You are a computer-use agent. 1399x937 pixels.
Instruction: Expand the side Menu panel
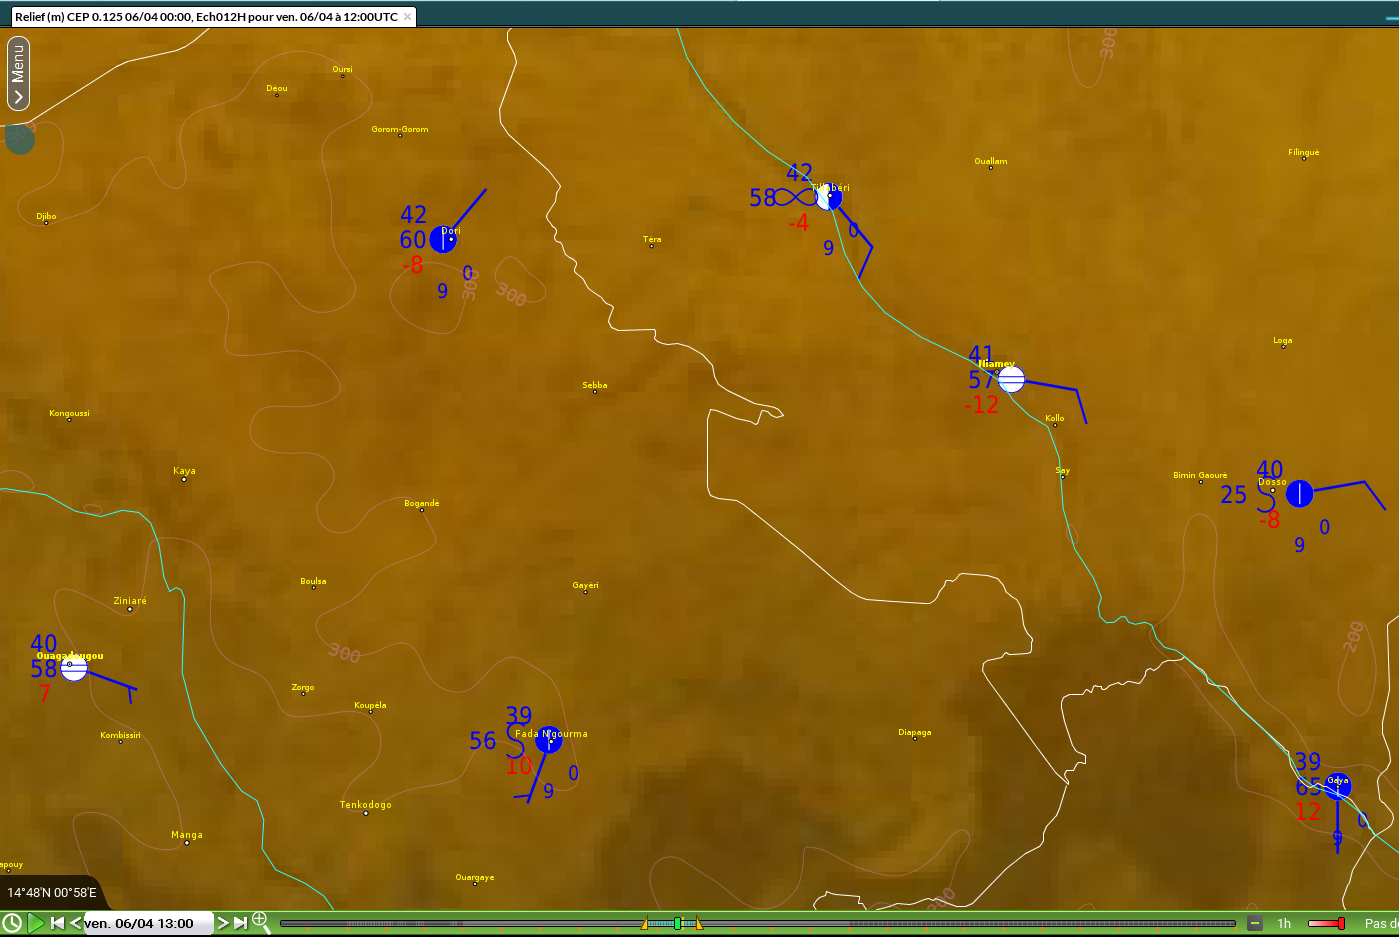(x=18, y=73)
